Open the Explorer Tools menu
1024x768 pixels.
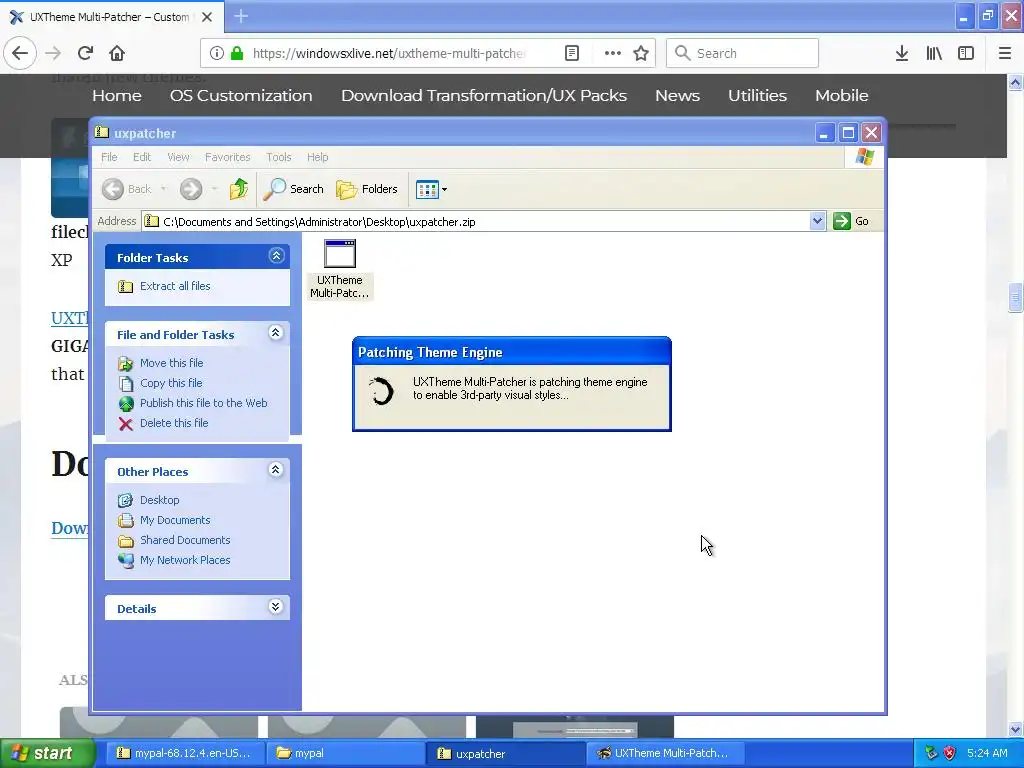point(278,157)
